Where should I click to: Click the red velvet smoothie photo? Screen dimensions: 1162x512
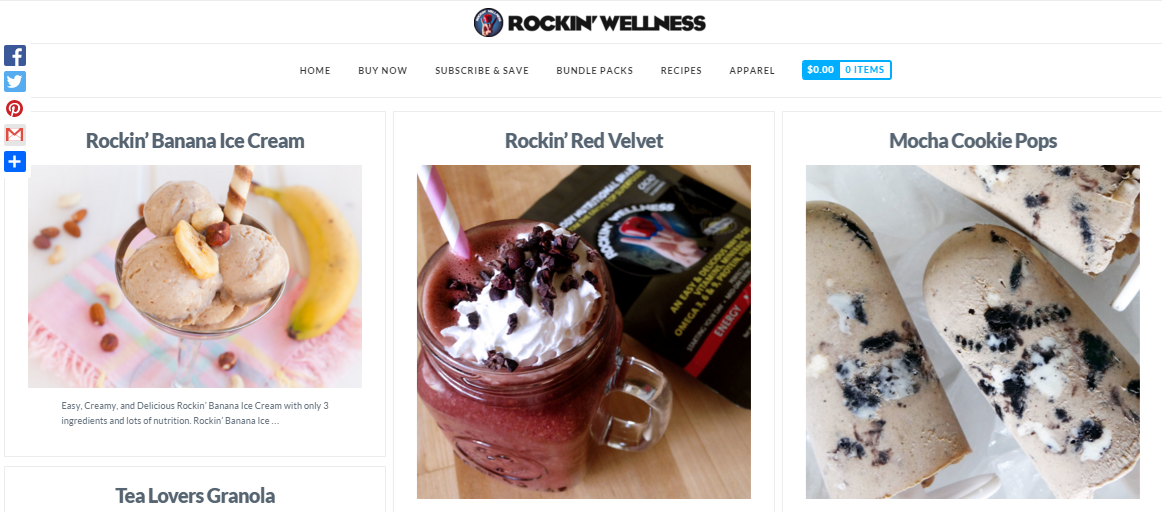point(584,332)
